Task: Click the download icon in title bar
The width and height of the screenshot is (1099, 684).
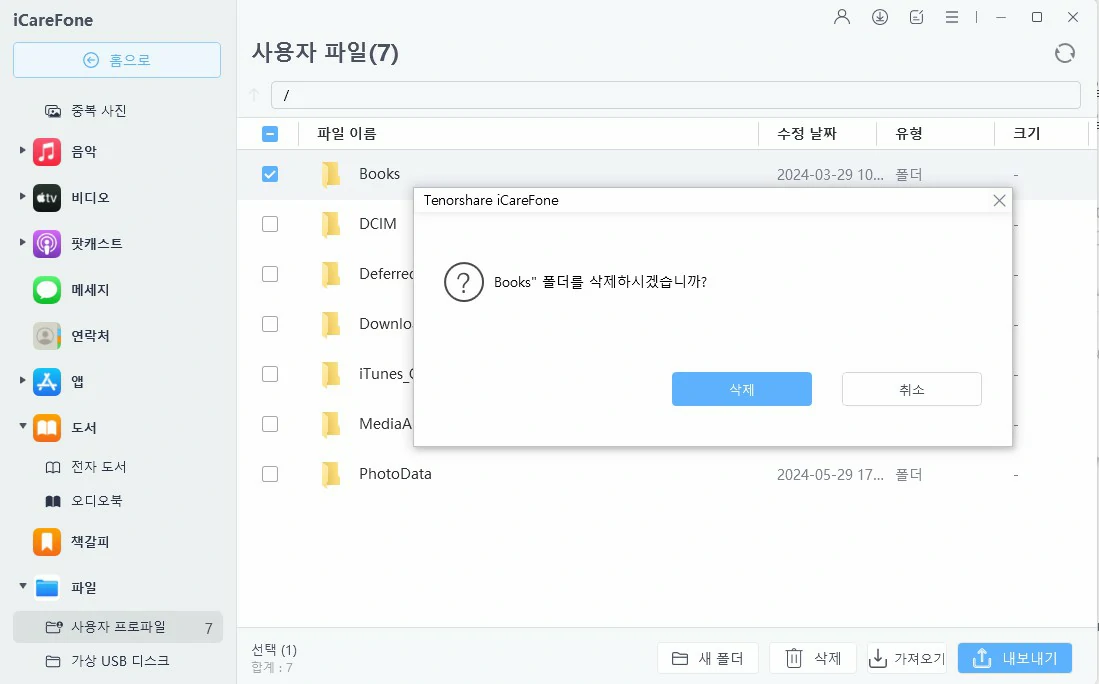Action: (x=880, y=17)
